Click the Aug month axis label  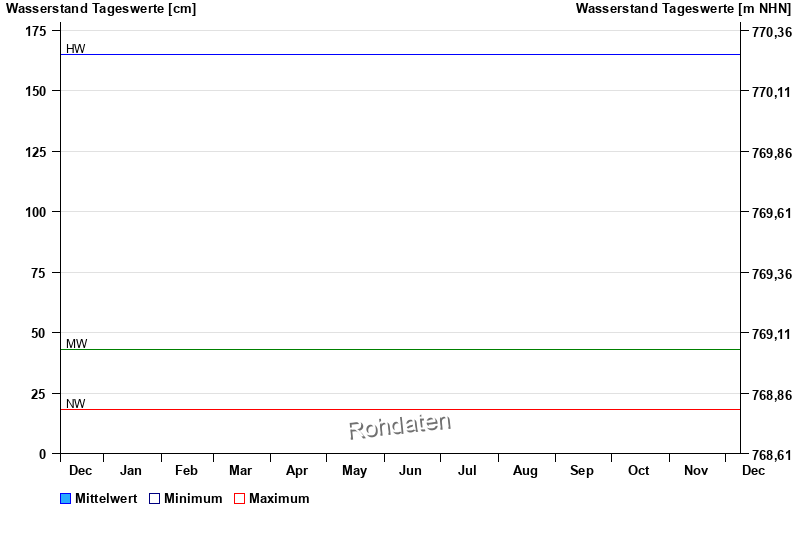tap(525, 471)
